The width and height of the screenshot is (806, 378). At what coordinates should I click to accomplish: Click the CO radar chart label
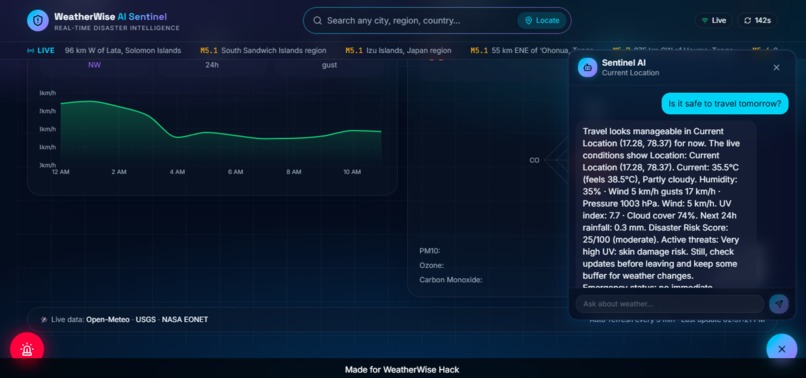pyautogui.click(x=535, y=160)
